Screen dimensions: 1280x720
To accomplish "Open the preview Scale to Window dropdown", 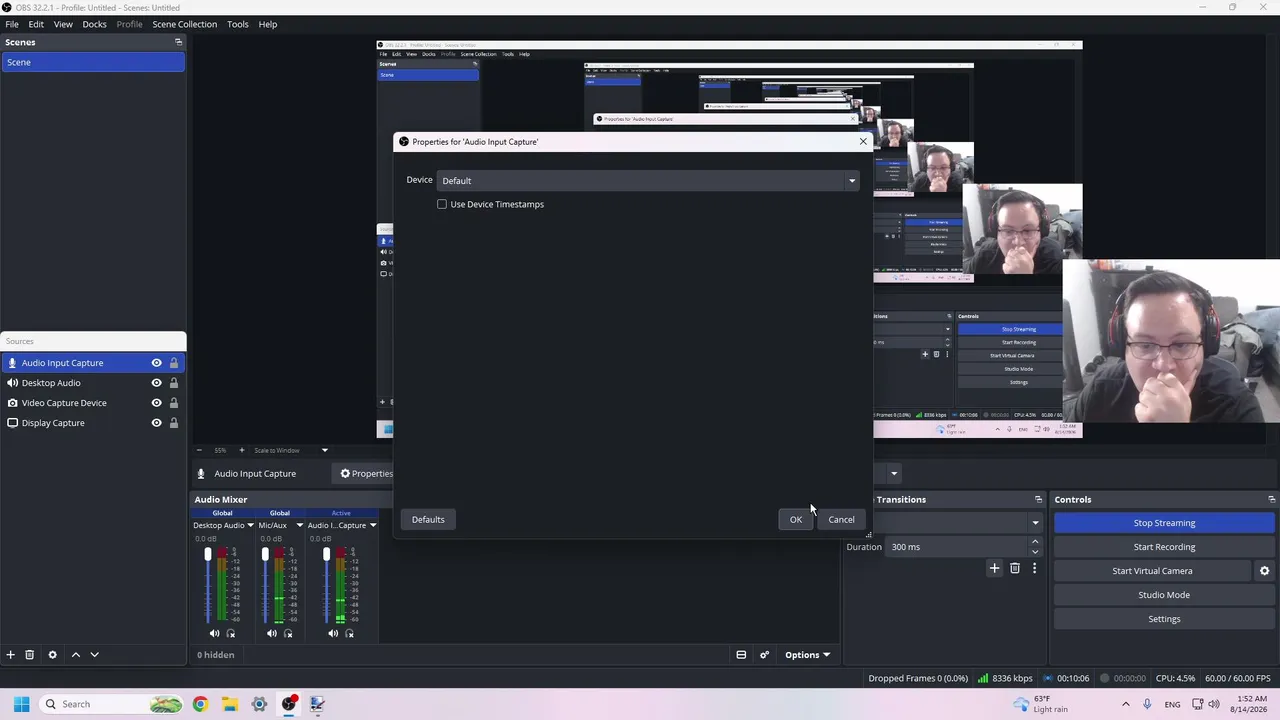I will click(290, 450).
